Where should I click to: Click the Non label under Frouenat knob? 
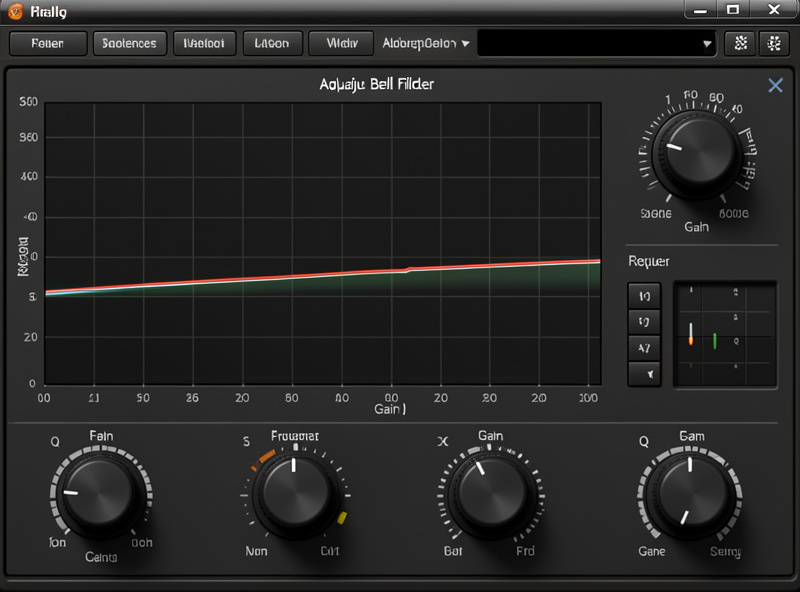256,551
